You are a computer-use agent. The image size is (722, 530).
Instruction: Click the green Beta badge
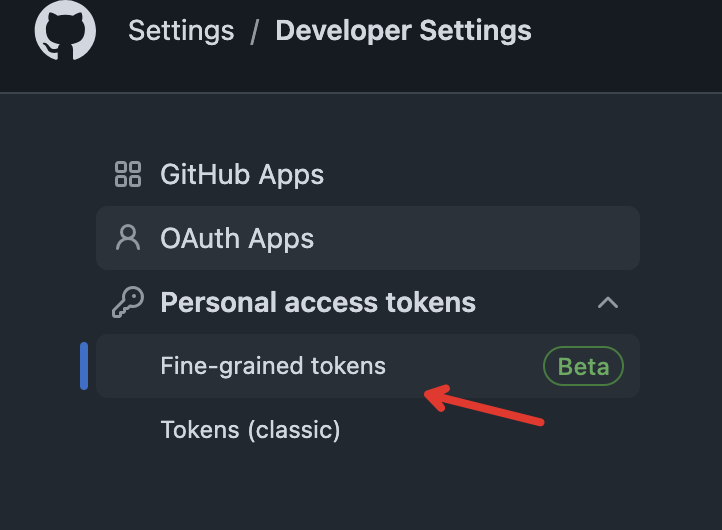tap(583, 366)
